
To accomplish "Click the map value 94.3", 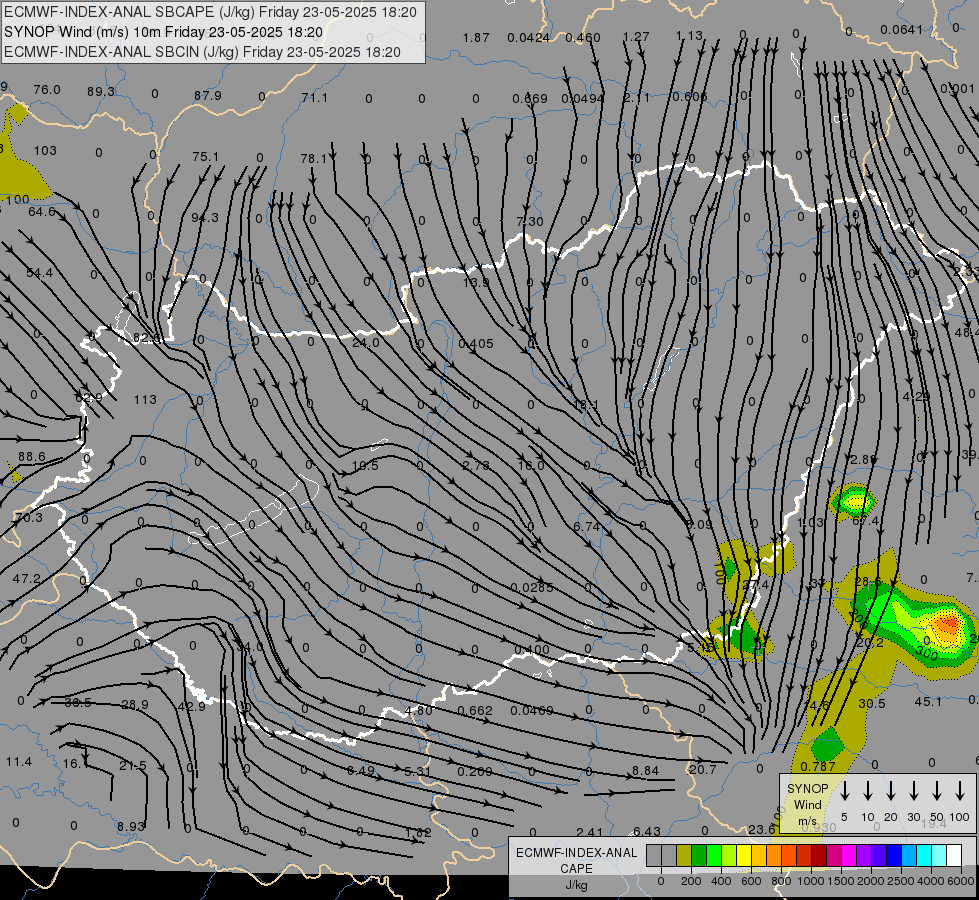I will pos(205,217).
